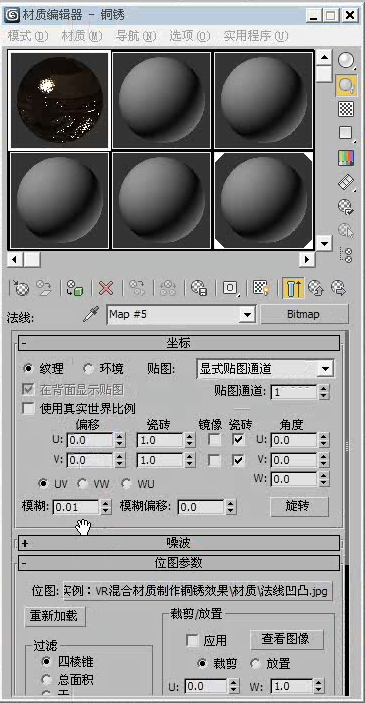Open the 选项 menu
This screenshot has width=365, height=703.
(190, 36)
